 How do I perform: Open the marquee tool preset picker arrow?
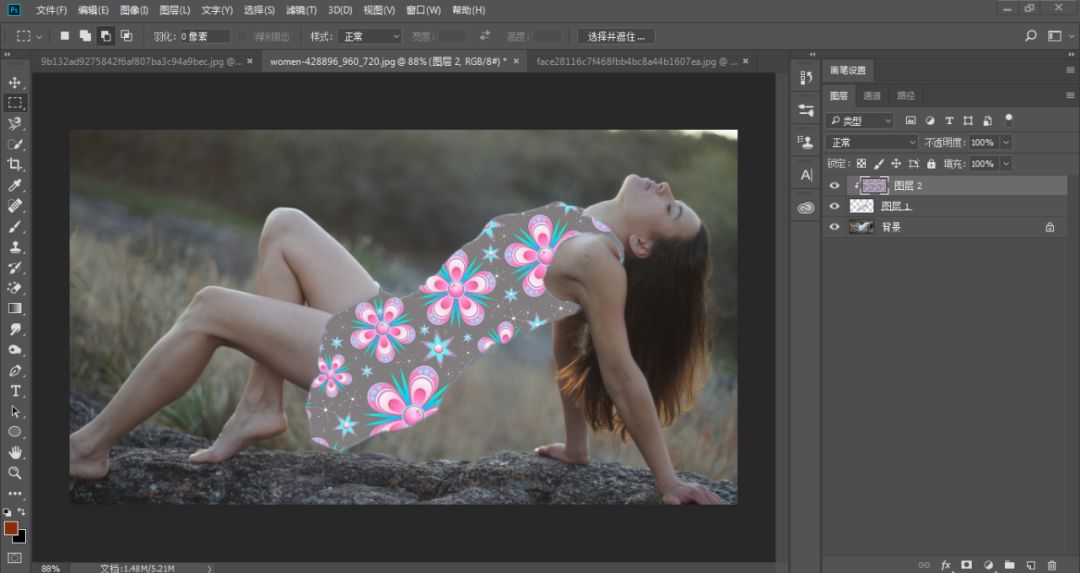tap(39, 36)
